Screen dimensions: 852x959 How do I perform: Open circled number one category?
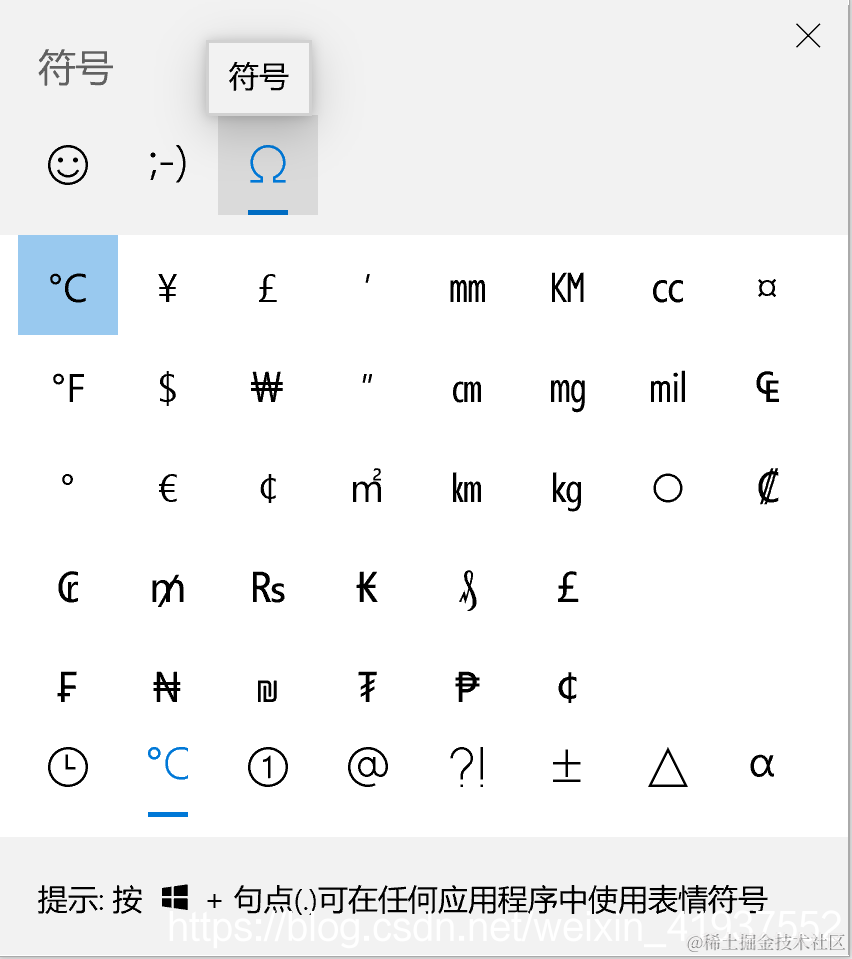coord(268,766)
